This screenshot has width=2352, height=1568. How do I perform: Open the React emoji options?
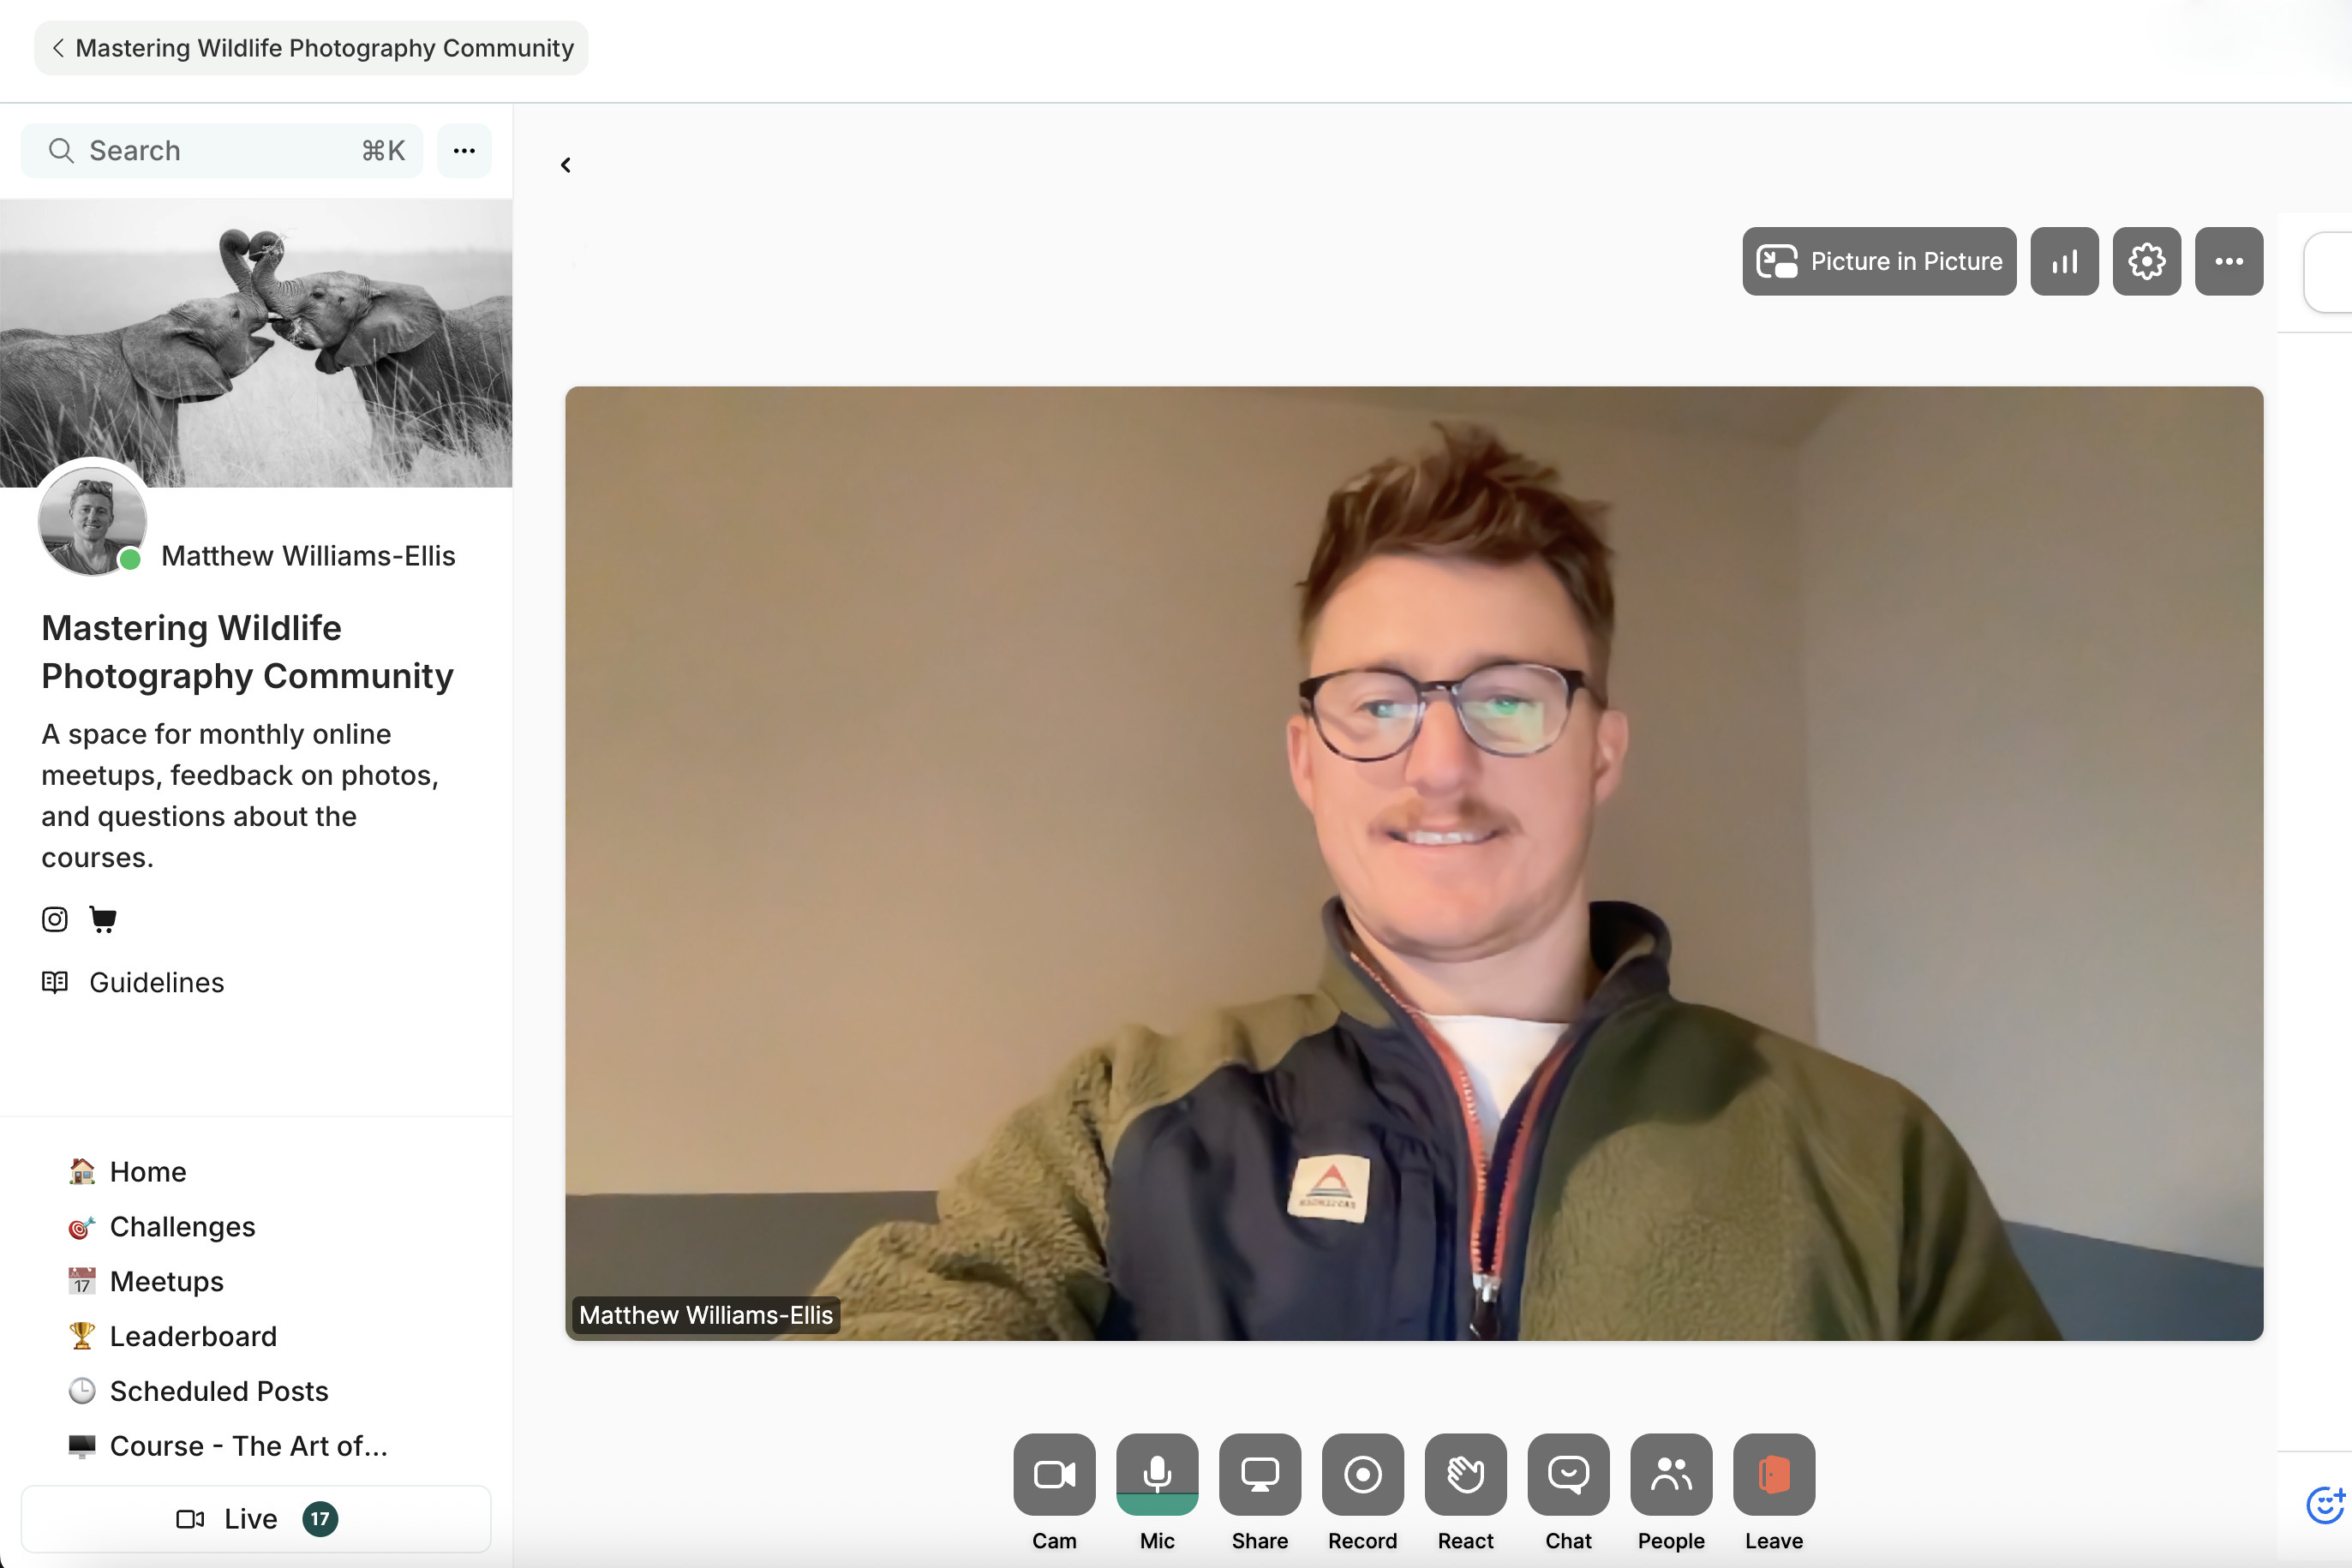[1465, 1474]
